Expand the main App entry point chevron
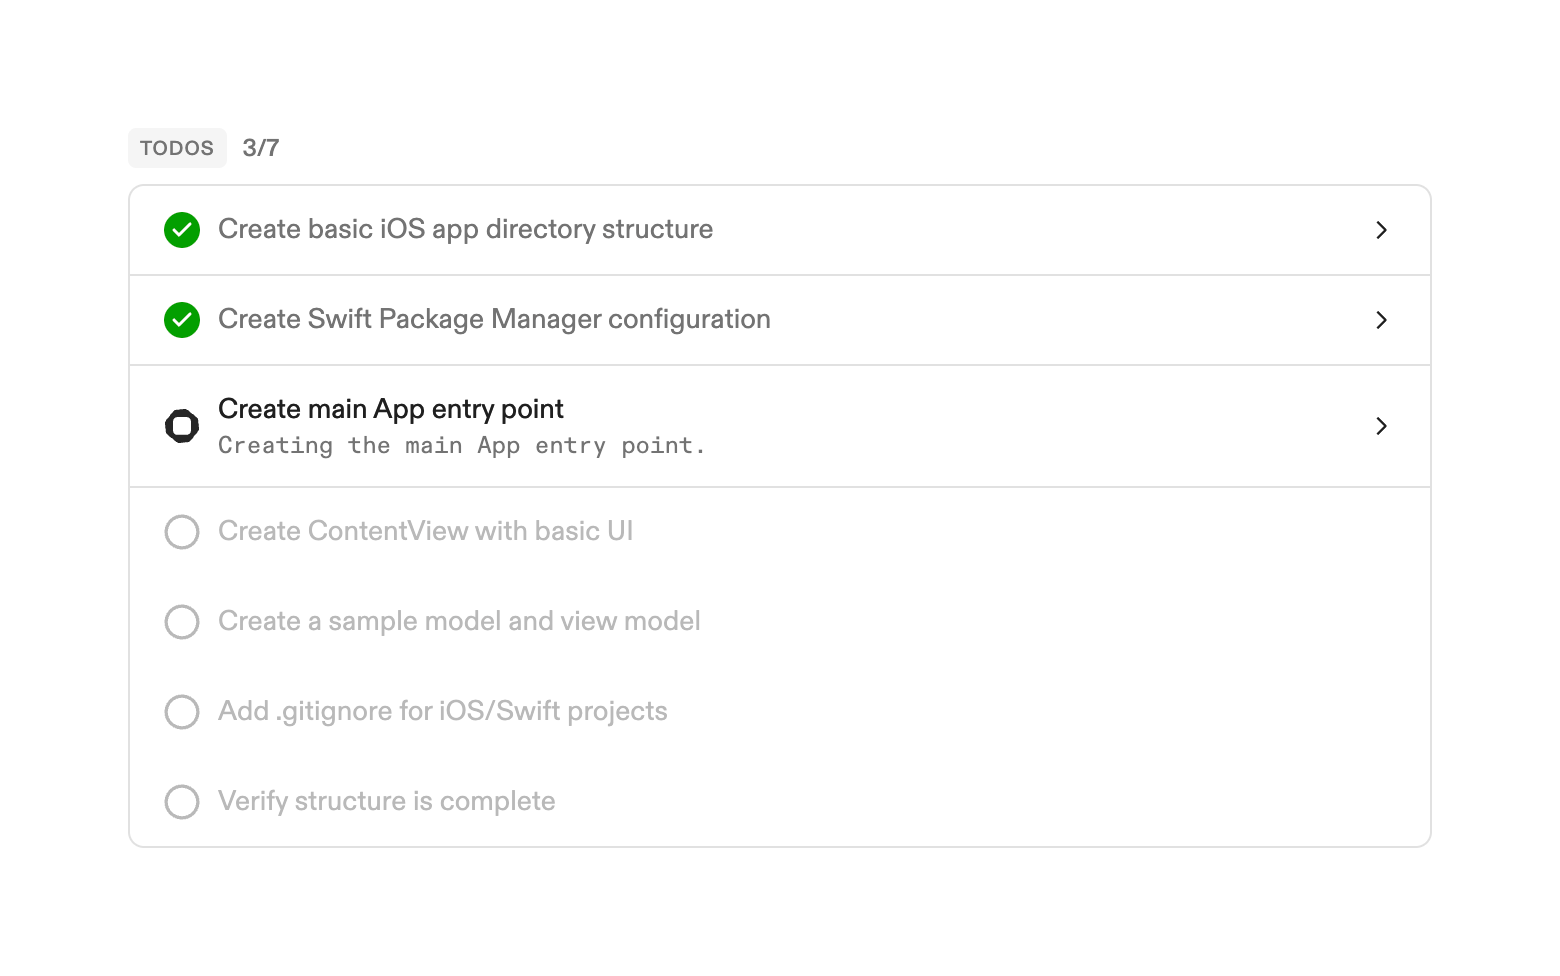1560x976 pixels. [1381, 426]
